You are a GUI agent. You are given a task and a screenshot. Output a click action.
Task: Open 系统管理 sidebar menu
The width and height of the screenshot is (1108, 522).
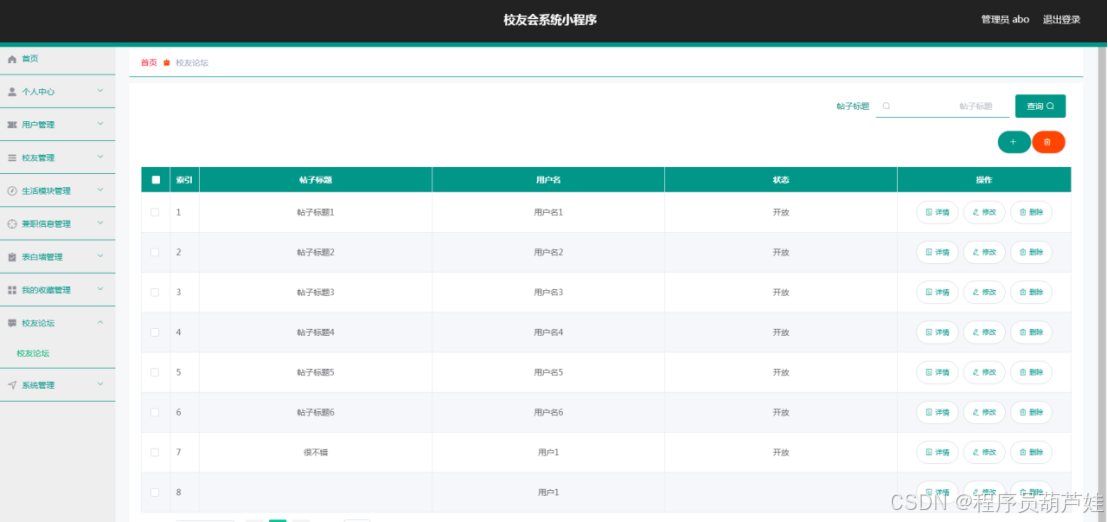[x=57, y=385]
